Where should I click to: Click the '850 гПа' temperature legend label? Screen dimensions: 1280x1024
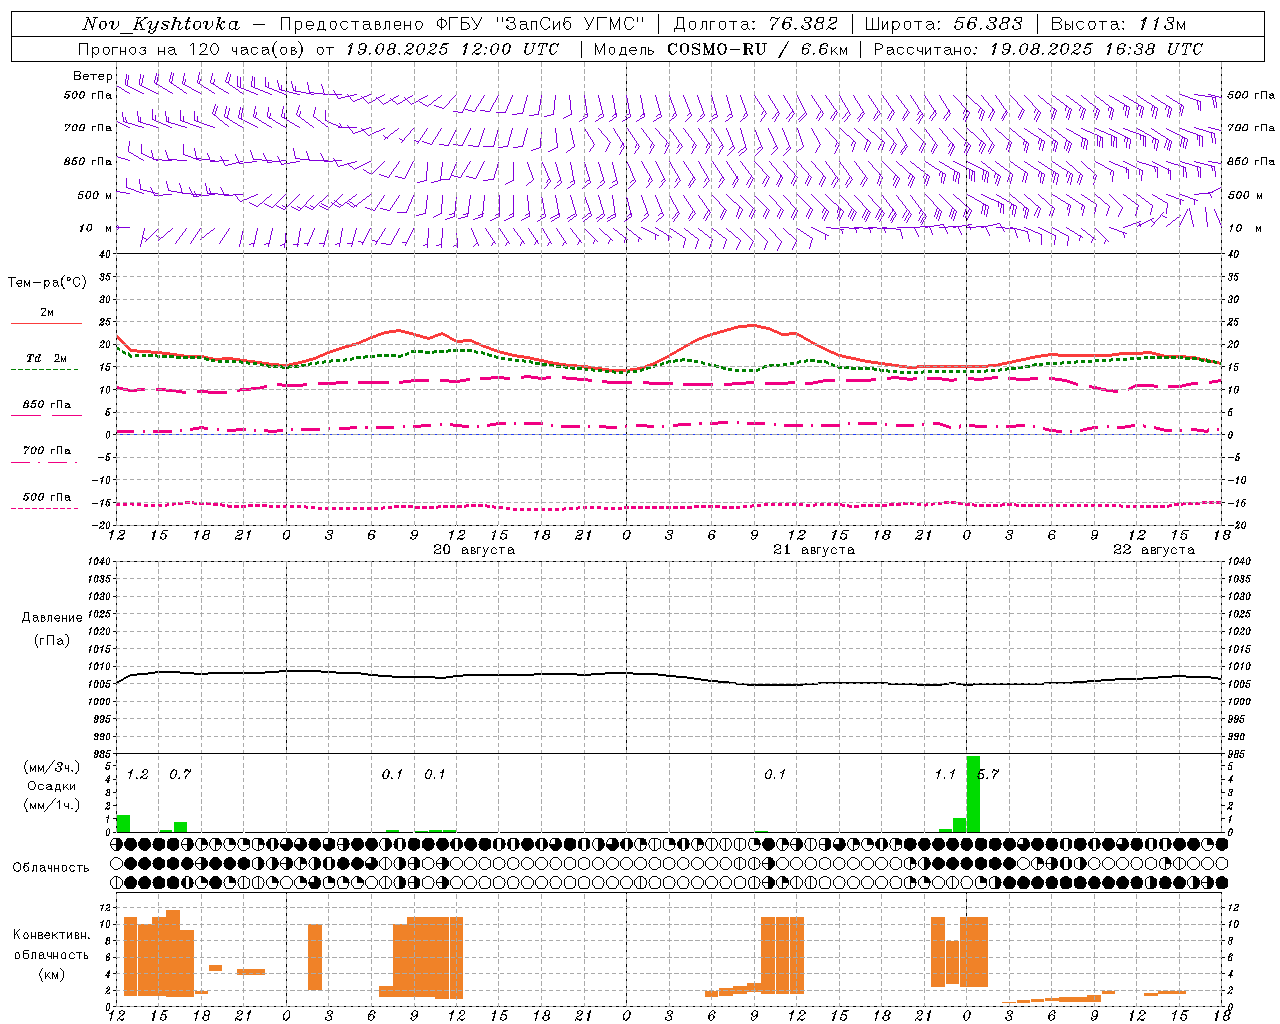click(x=47, y=405)
